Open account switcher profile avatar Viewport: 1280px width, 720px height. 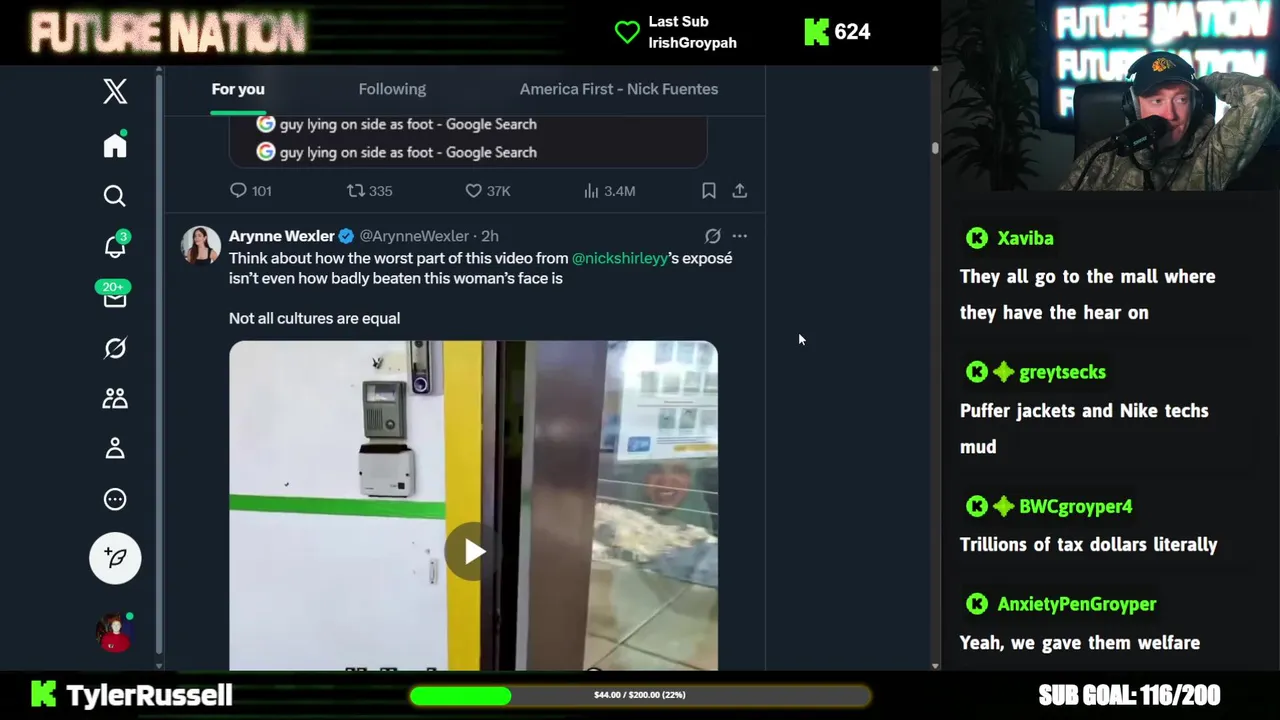115,632
